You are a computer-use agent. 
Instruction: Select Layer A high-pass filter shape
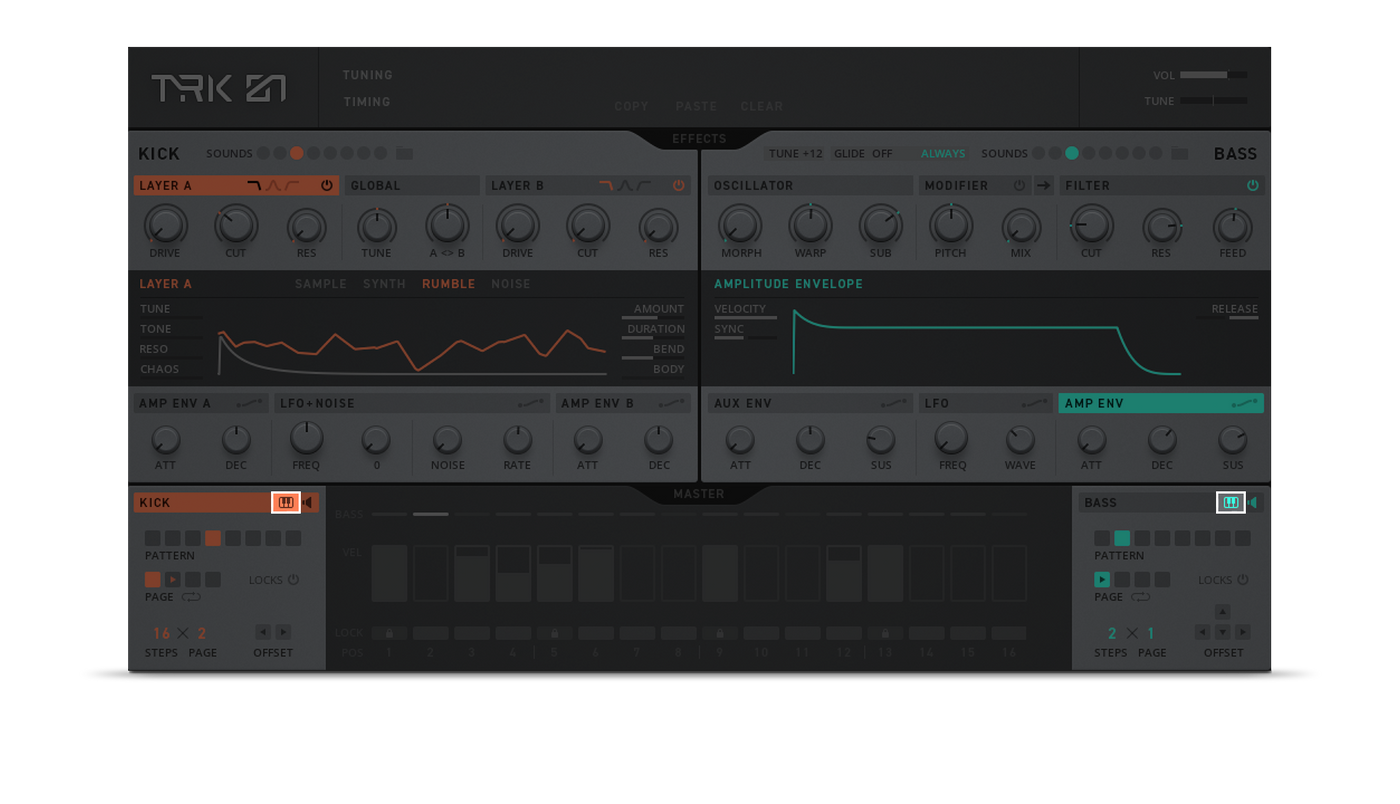tap(292, 186)
